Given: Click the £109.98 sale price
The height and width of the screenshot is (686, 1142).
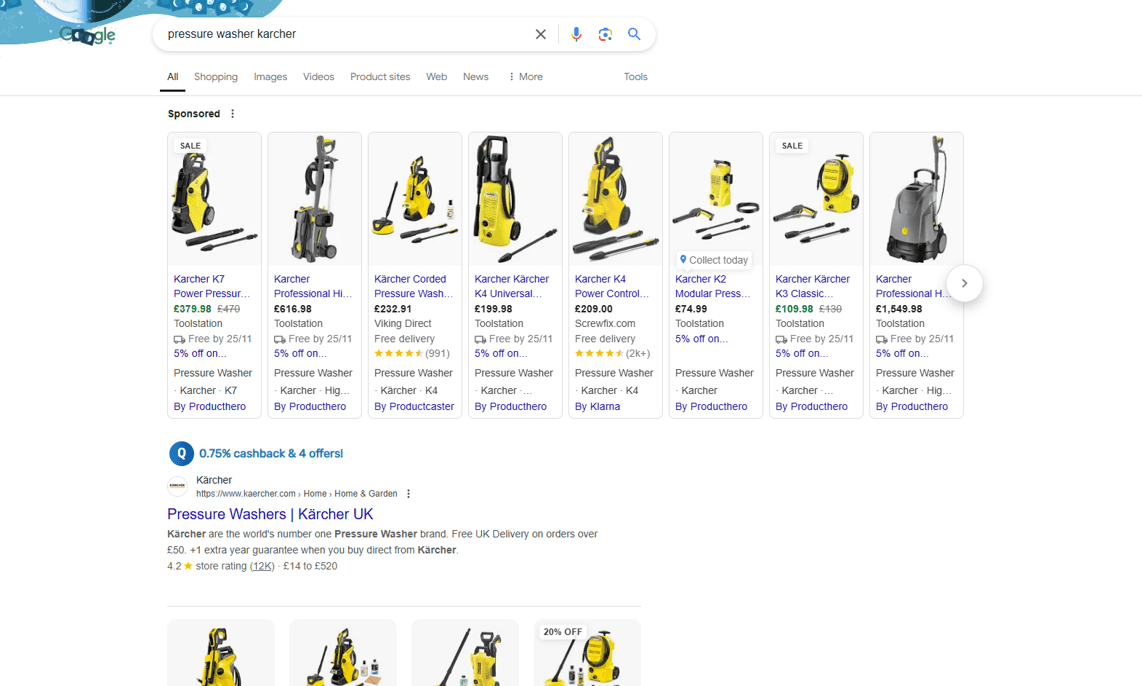Looking at the screenshot, I should point(795,309).
